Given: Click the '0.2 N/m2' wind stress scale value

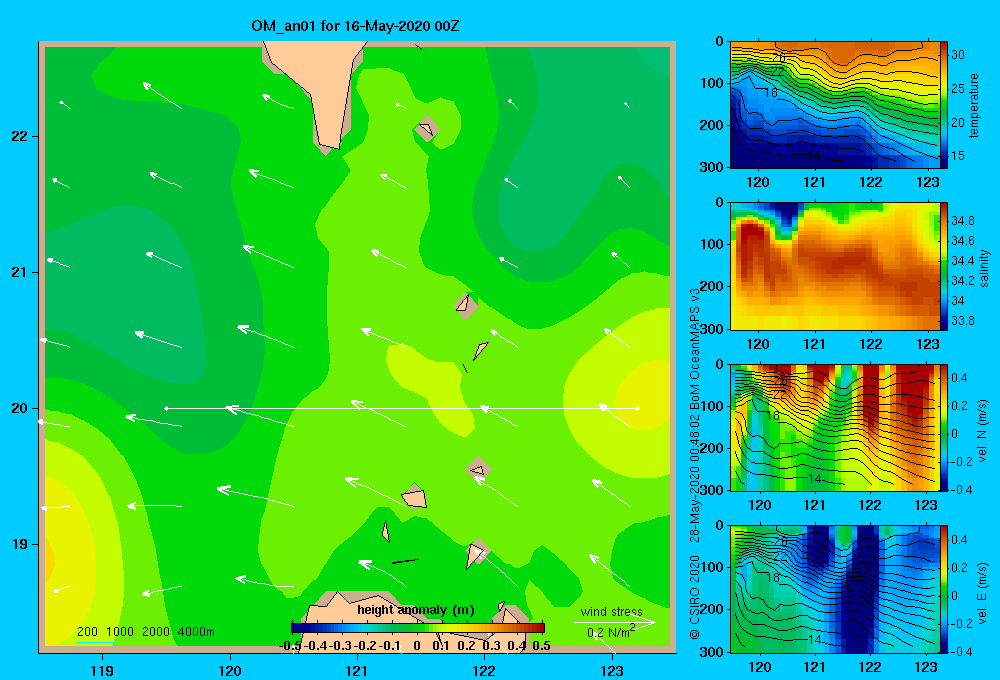Looking at the screenshot, I should [x=610, y=632].
